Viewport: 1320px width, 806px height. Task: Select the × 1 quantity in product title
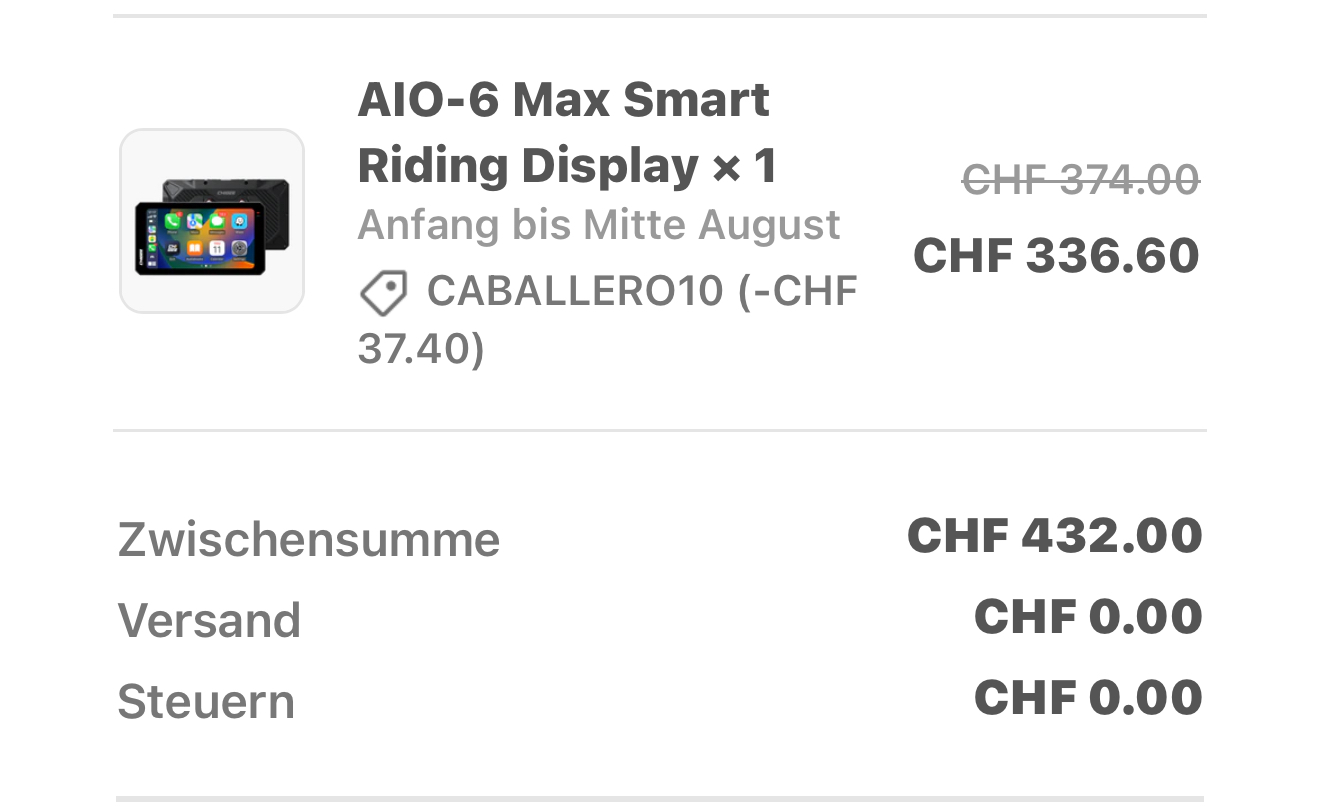click(x=744, y=166)
